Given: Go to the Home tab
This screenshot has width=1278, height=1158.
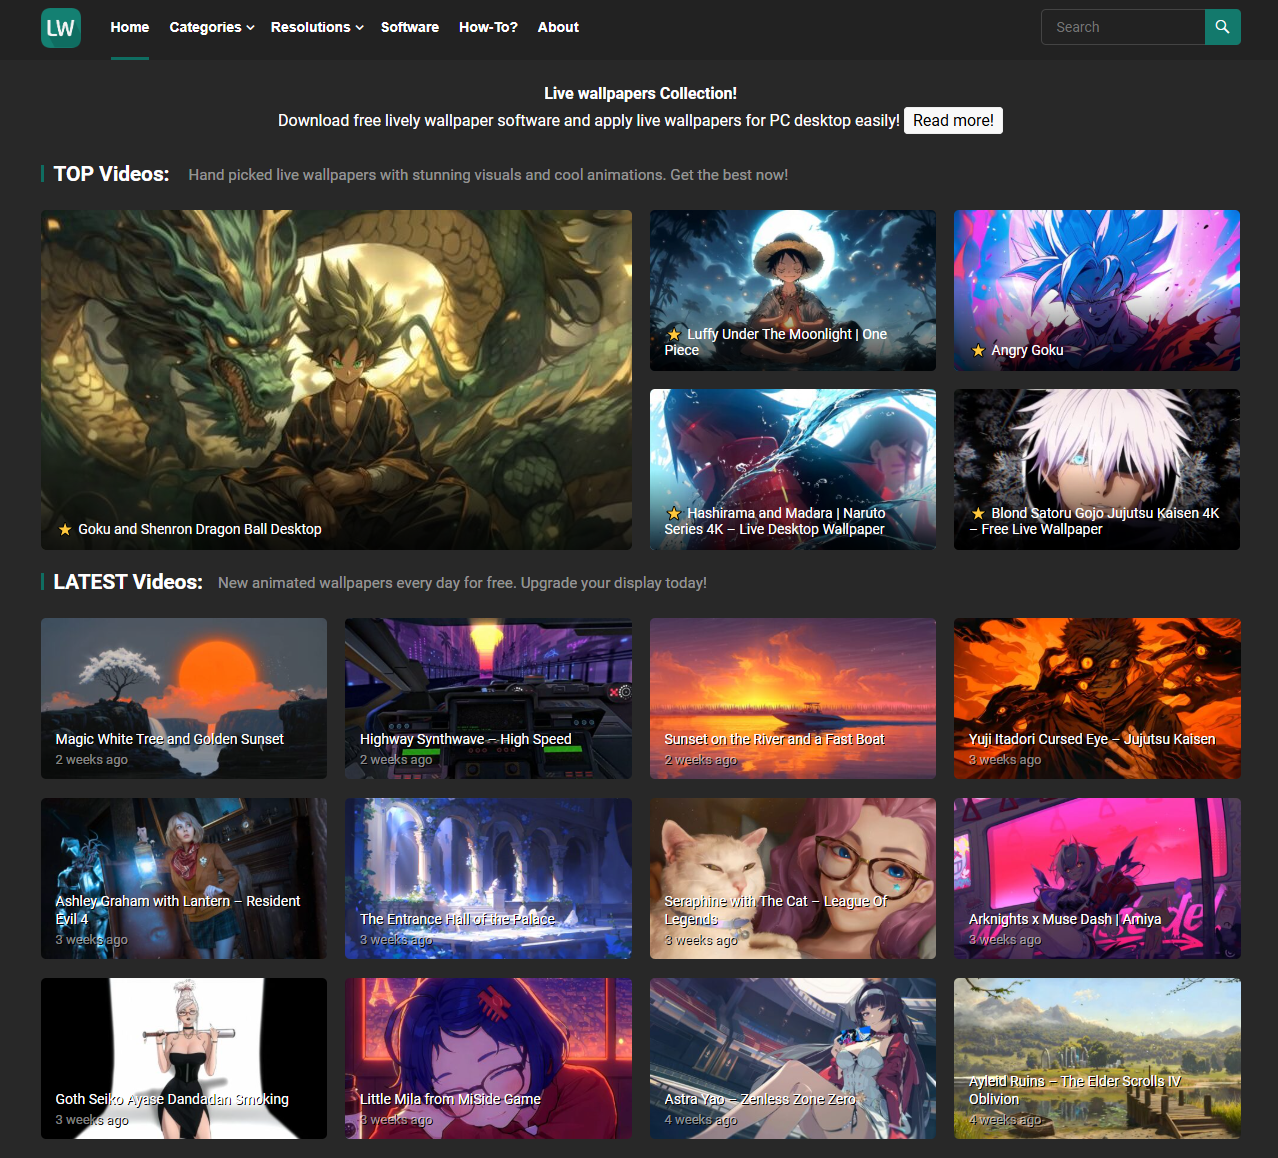Looking at the screenshot, I should pos(130,27).
